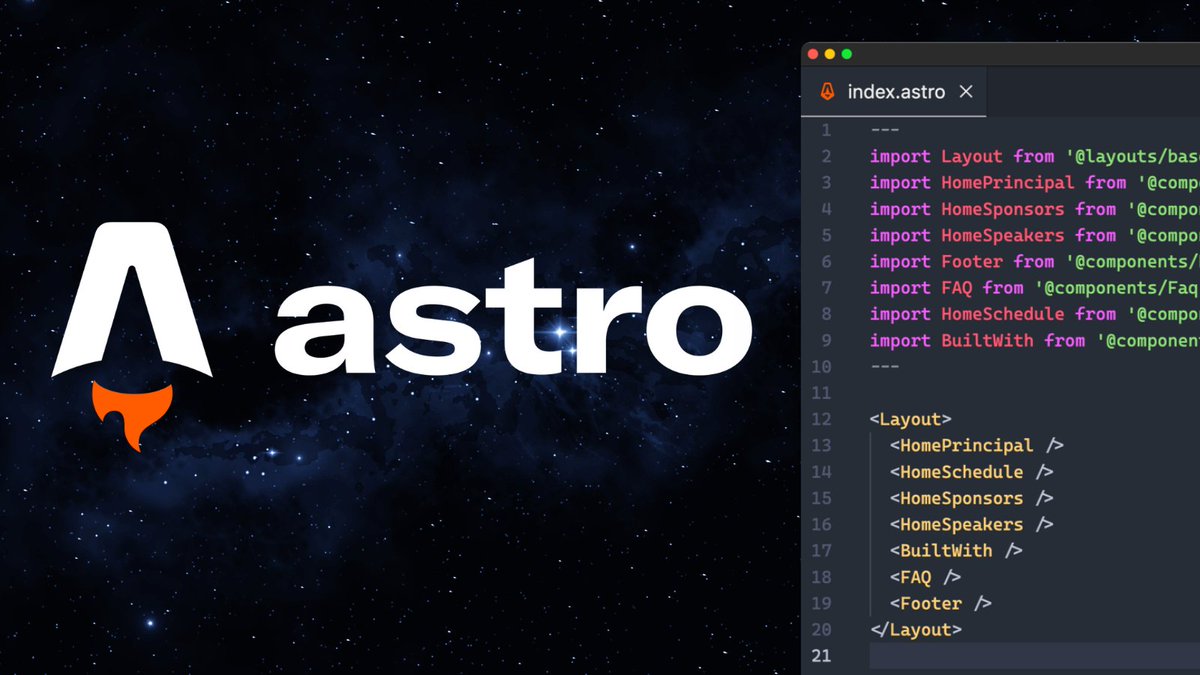Click the green maximize window button
This screenshot has height=675, width=1200.
pyautogui.click(x=847, y=53)
